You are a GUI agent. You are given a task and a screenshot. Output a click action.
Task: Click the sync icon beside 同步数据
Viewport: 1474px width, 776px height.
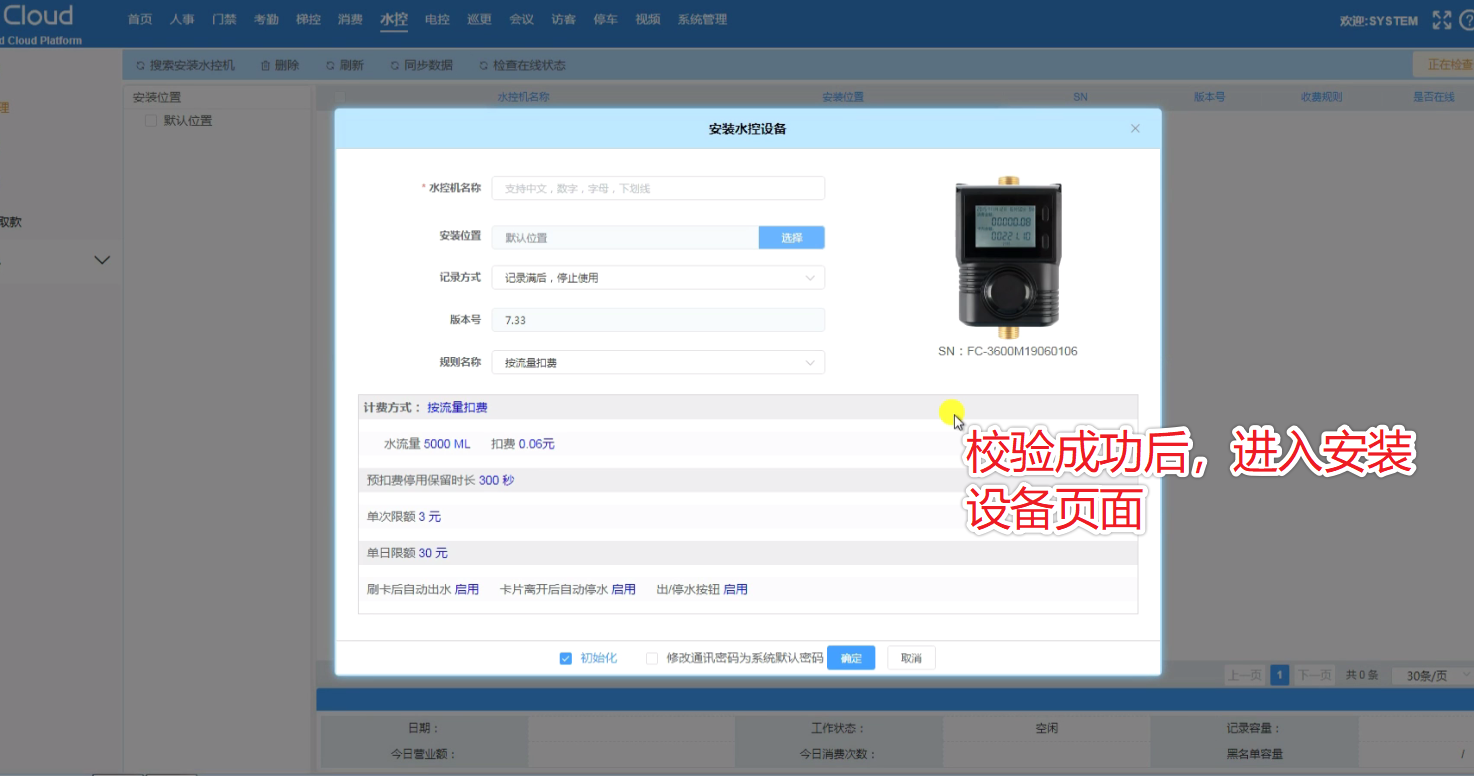pos(394,65)
